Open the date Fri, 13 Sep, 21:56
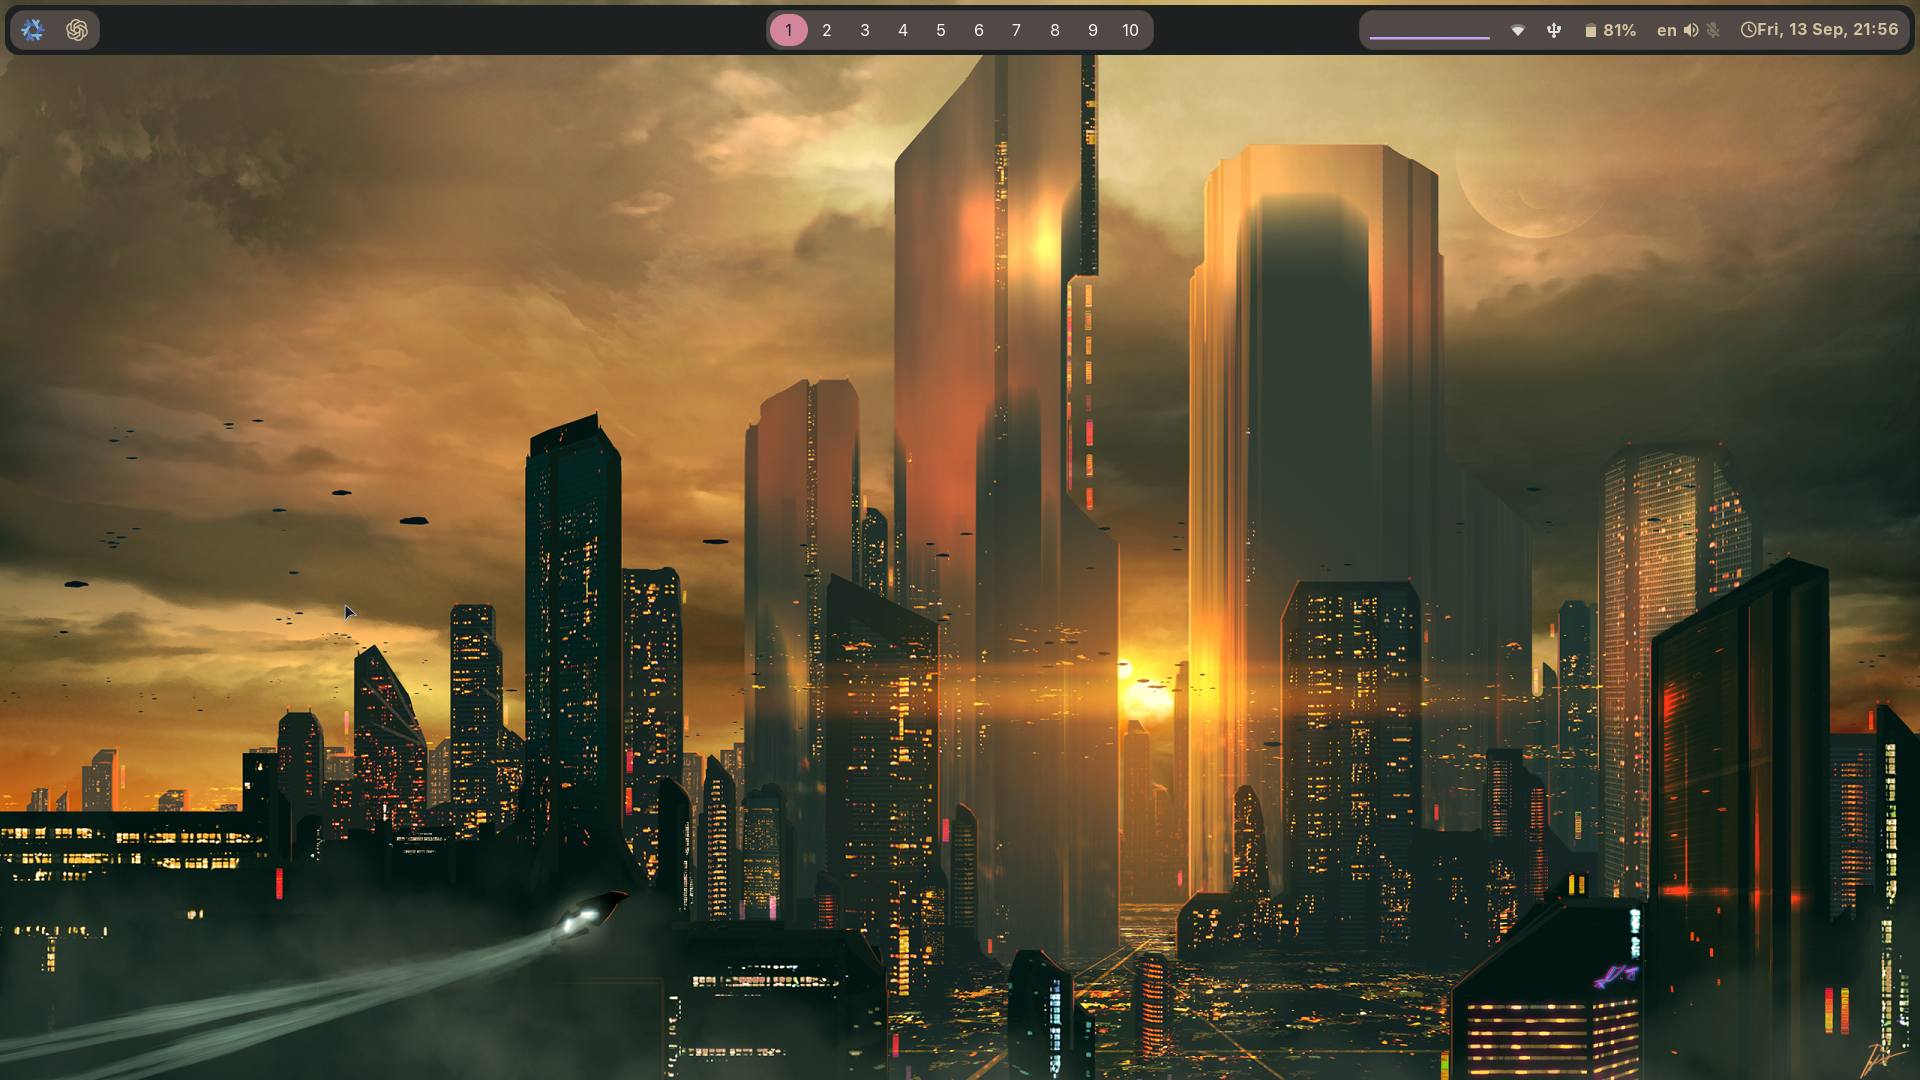Image resolution: width=1920 pixels, height=1080 pixels. [1828, 30]
